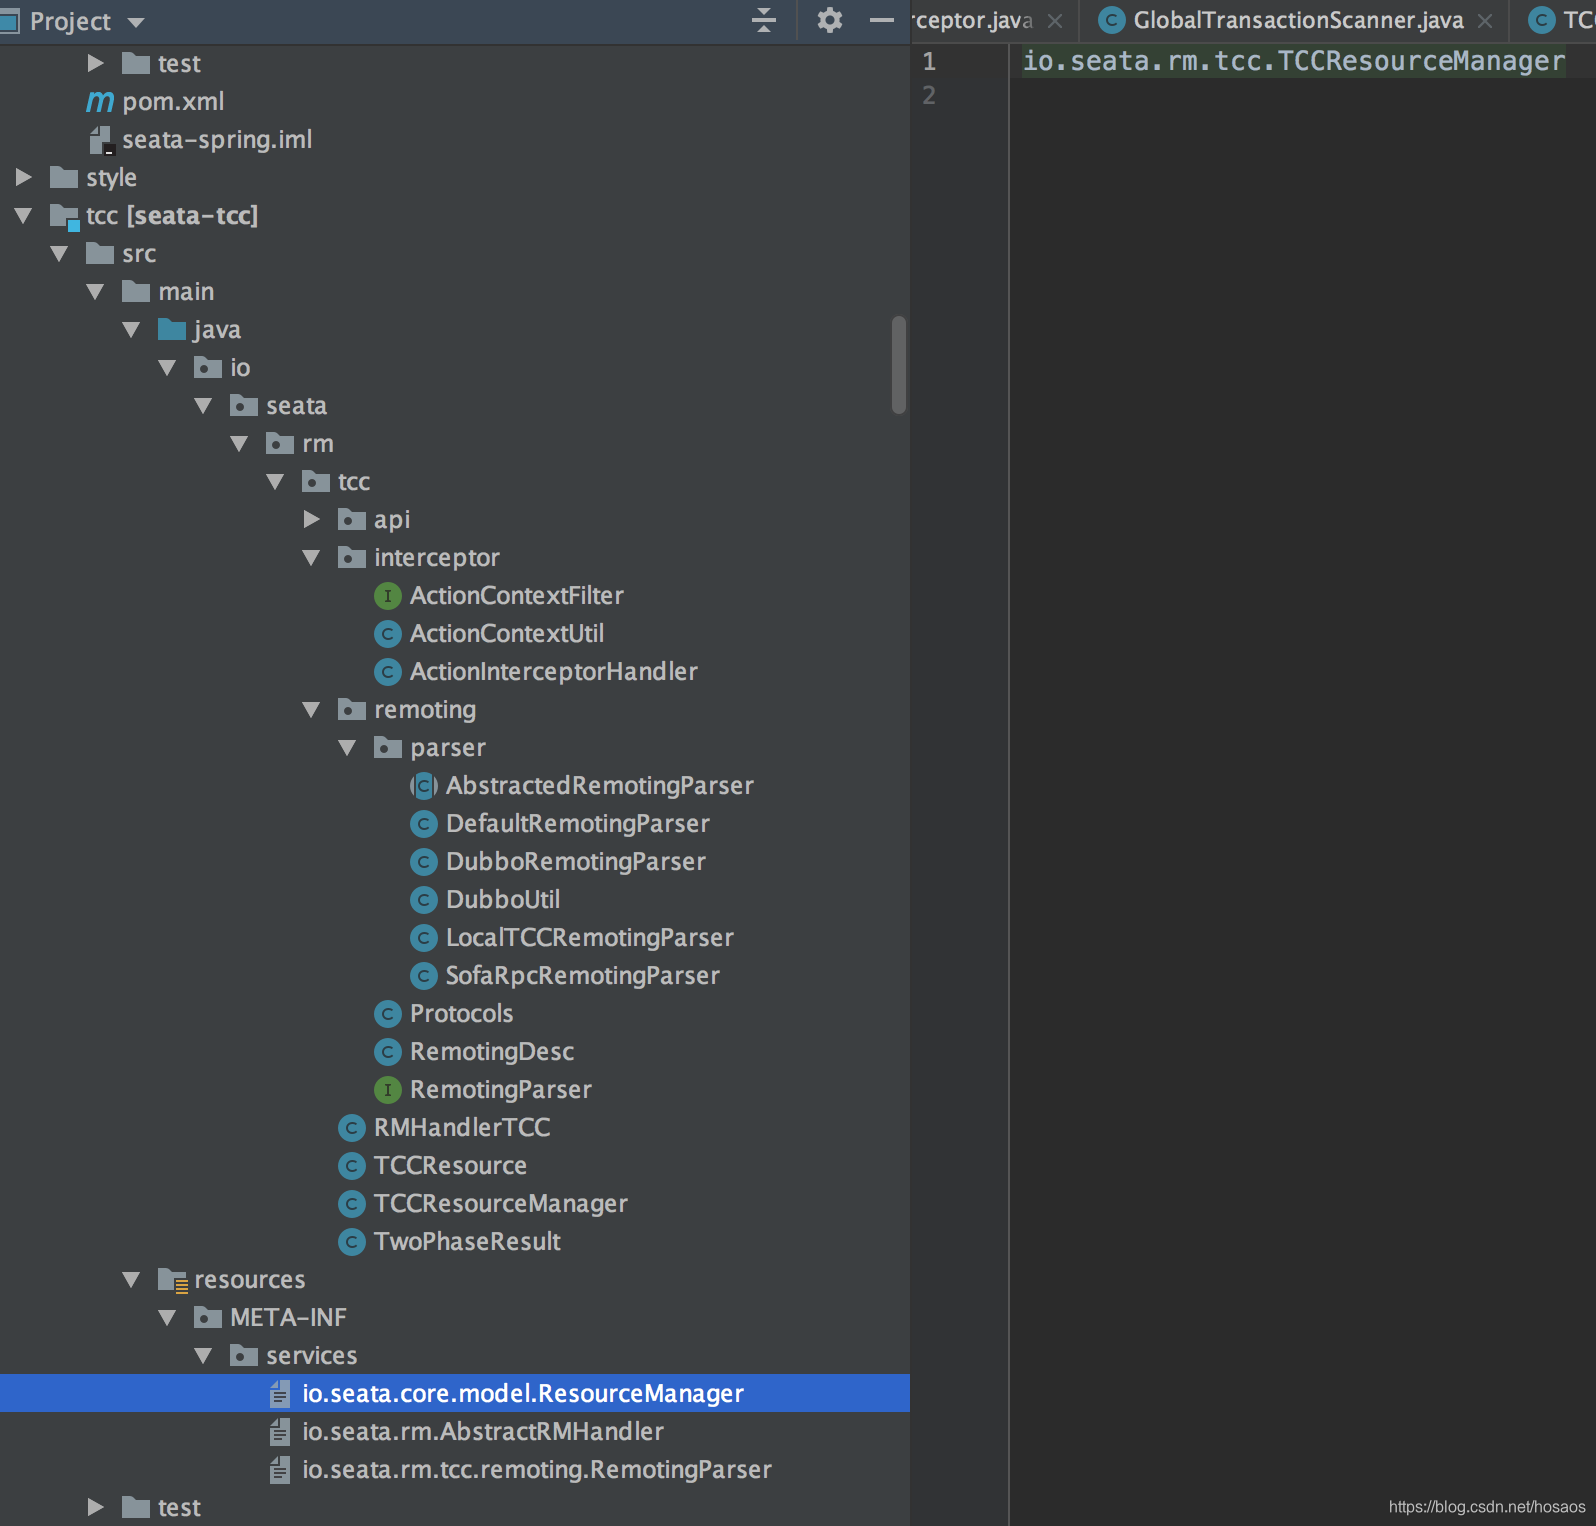Screen dimensions: 1596x1526
Task: Click class icon of TCCResource
Action: tap(351, 1166)
